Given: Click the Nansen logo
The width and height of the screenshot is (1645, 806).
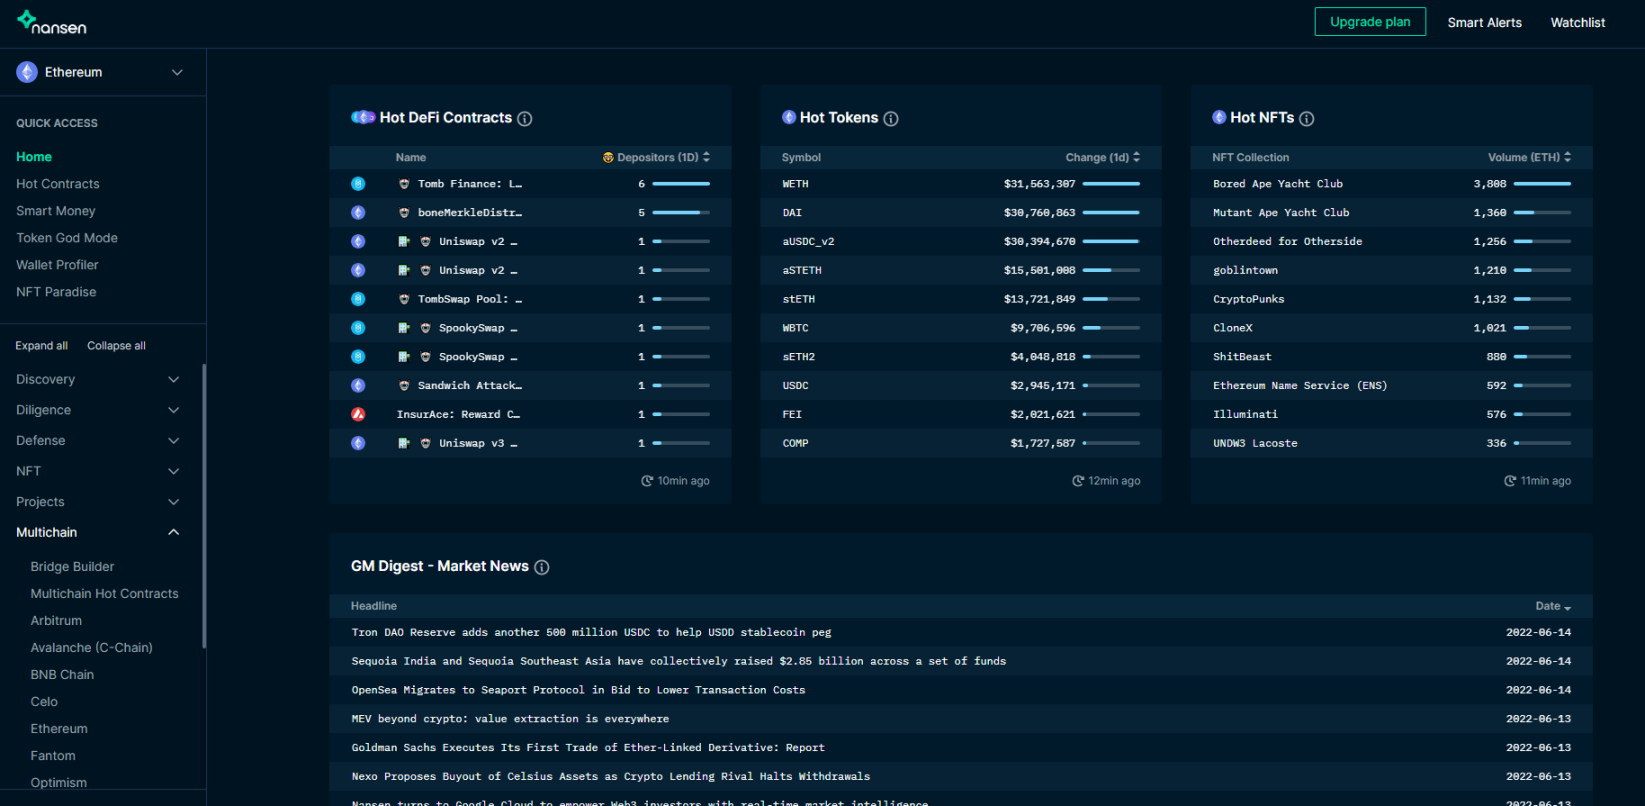Looking at the screenshot, I should tap(52, 22).
